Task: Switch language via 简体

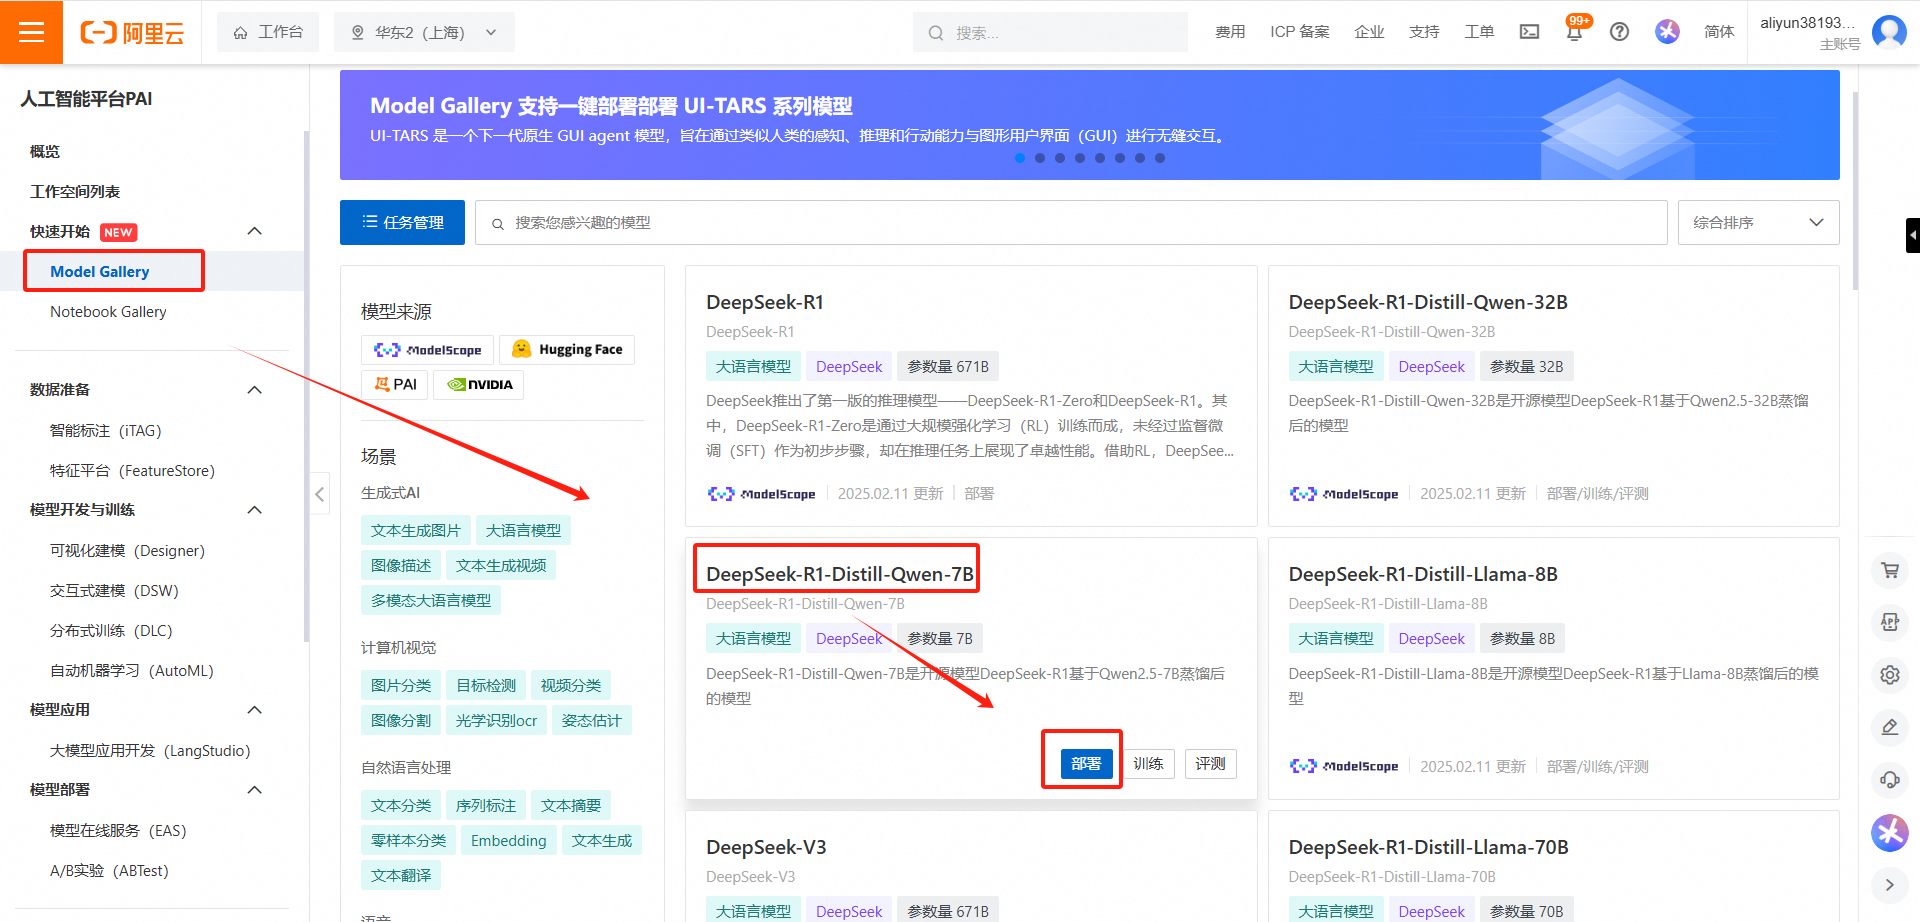Action: 1719,32
